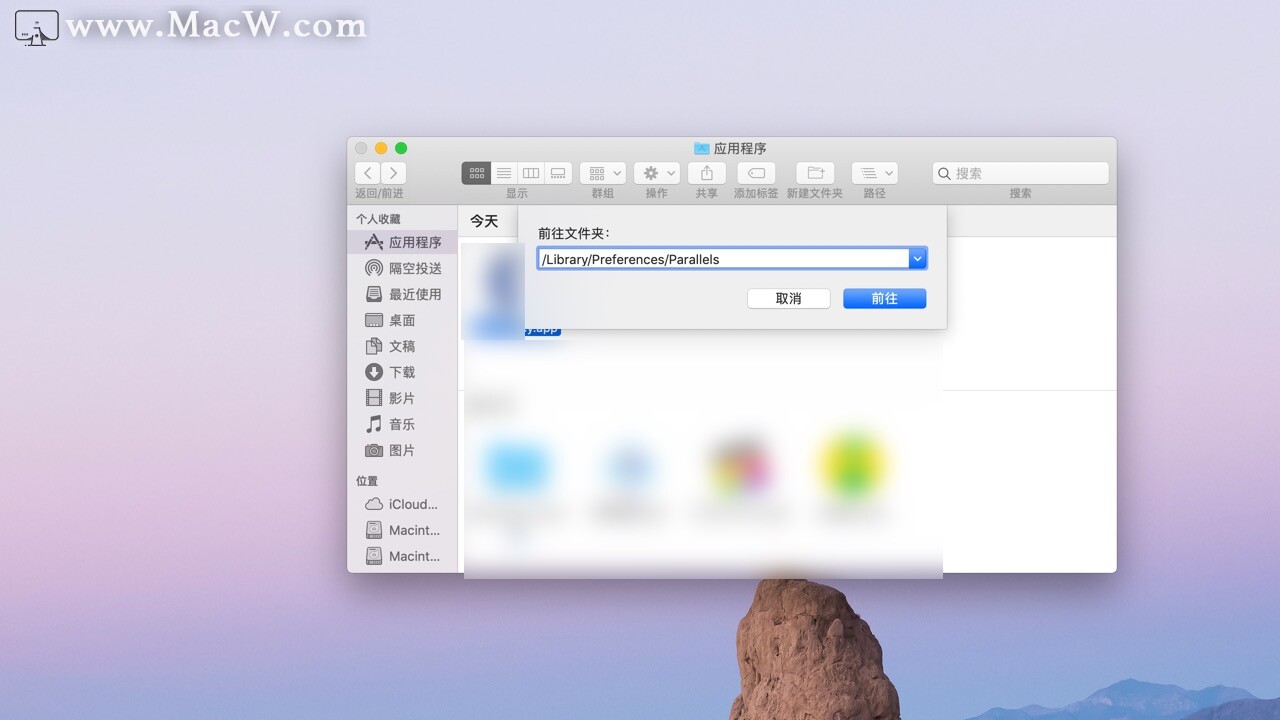The height and width of the screenshot is (720, 1280).
Task: Click the Pictures camera sidebar icon
Action: coord(374,450)
